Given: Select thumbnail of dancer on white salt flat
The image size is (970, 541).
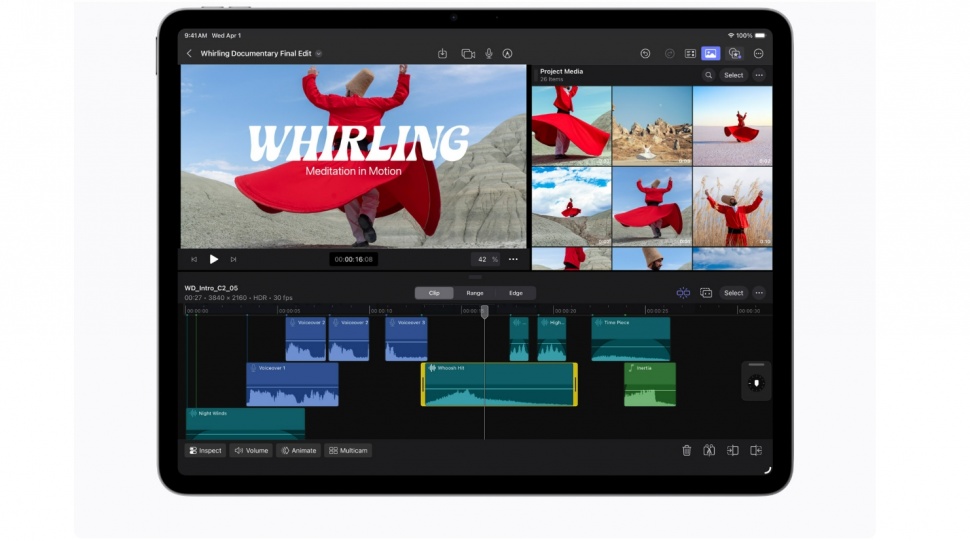Looking at the screenshot, I should click(x=732, y=126).
